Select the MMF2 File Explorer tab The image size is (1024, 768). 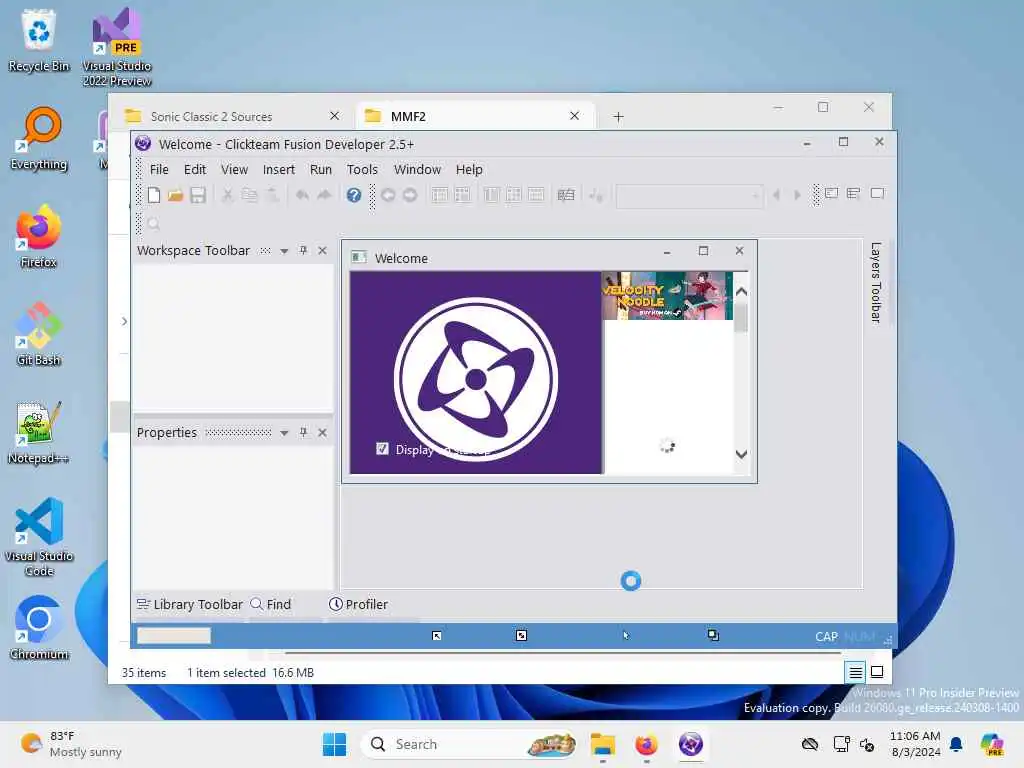[x=475, y=116]
